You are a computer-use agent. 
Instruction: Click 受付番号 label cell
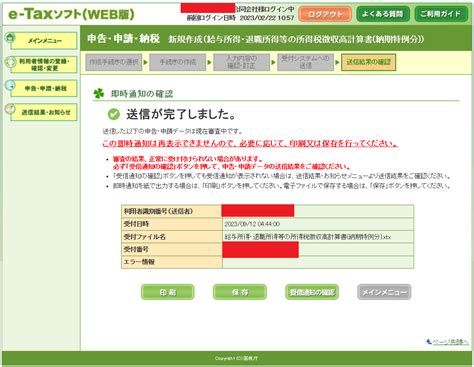[172, 249]
